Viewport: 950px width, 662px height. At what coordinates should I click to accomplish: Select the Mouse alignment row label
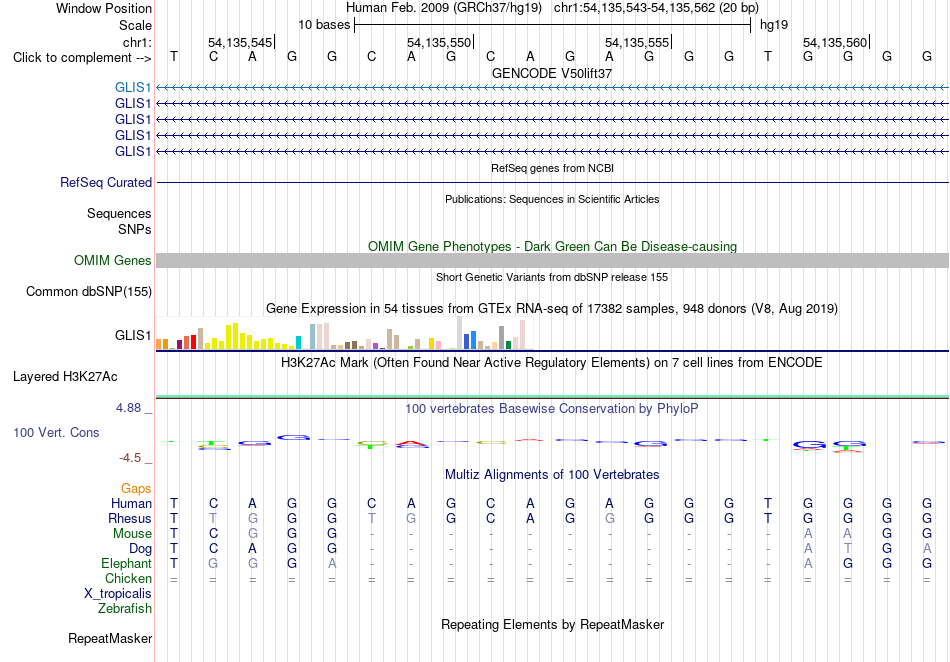point(132,534)
